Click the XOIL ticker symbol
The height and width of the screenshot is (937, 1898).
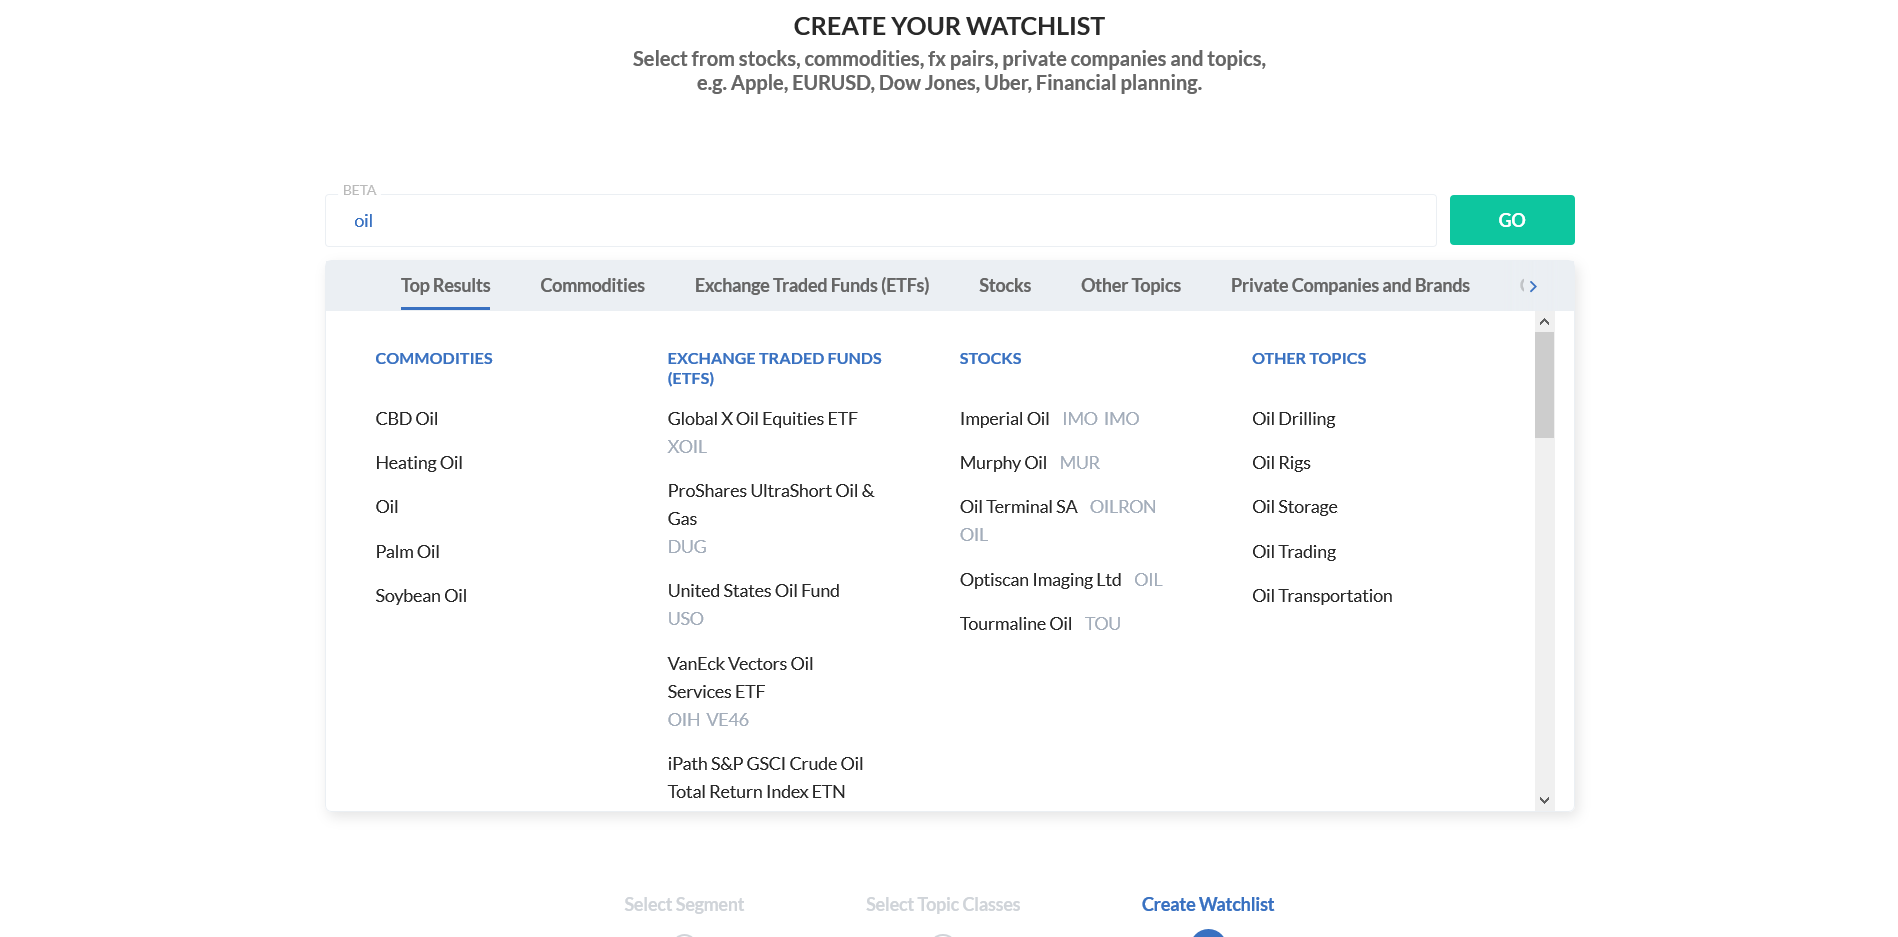pos(687,447)
